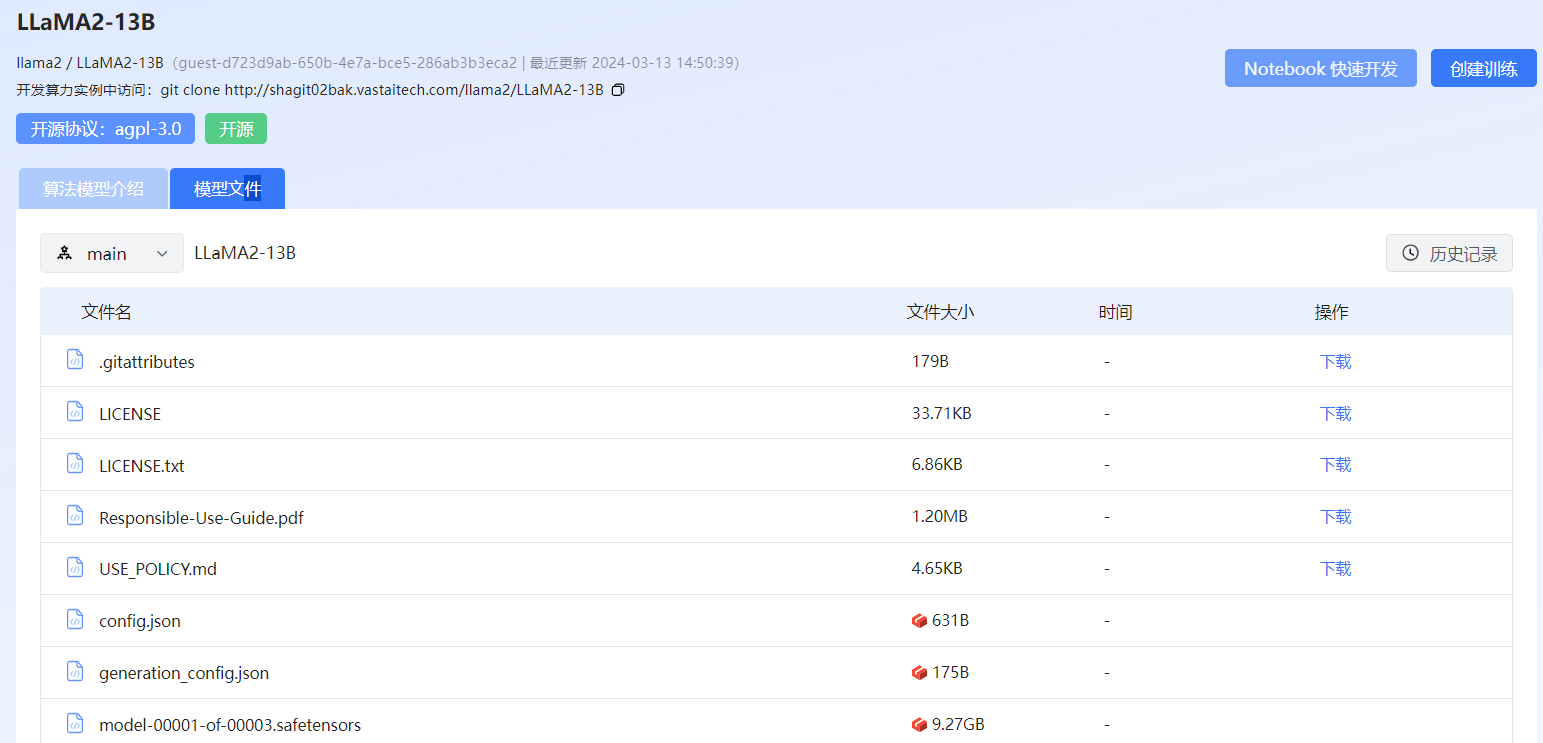Screen dimensions: 1543x743
Task: Open the 历史记录 history view
Action: click(1449, 253)
